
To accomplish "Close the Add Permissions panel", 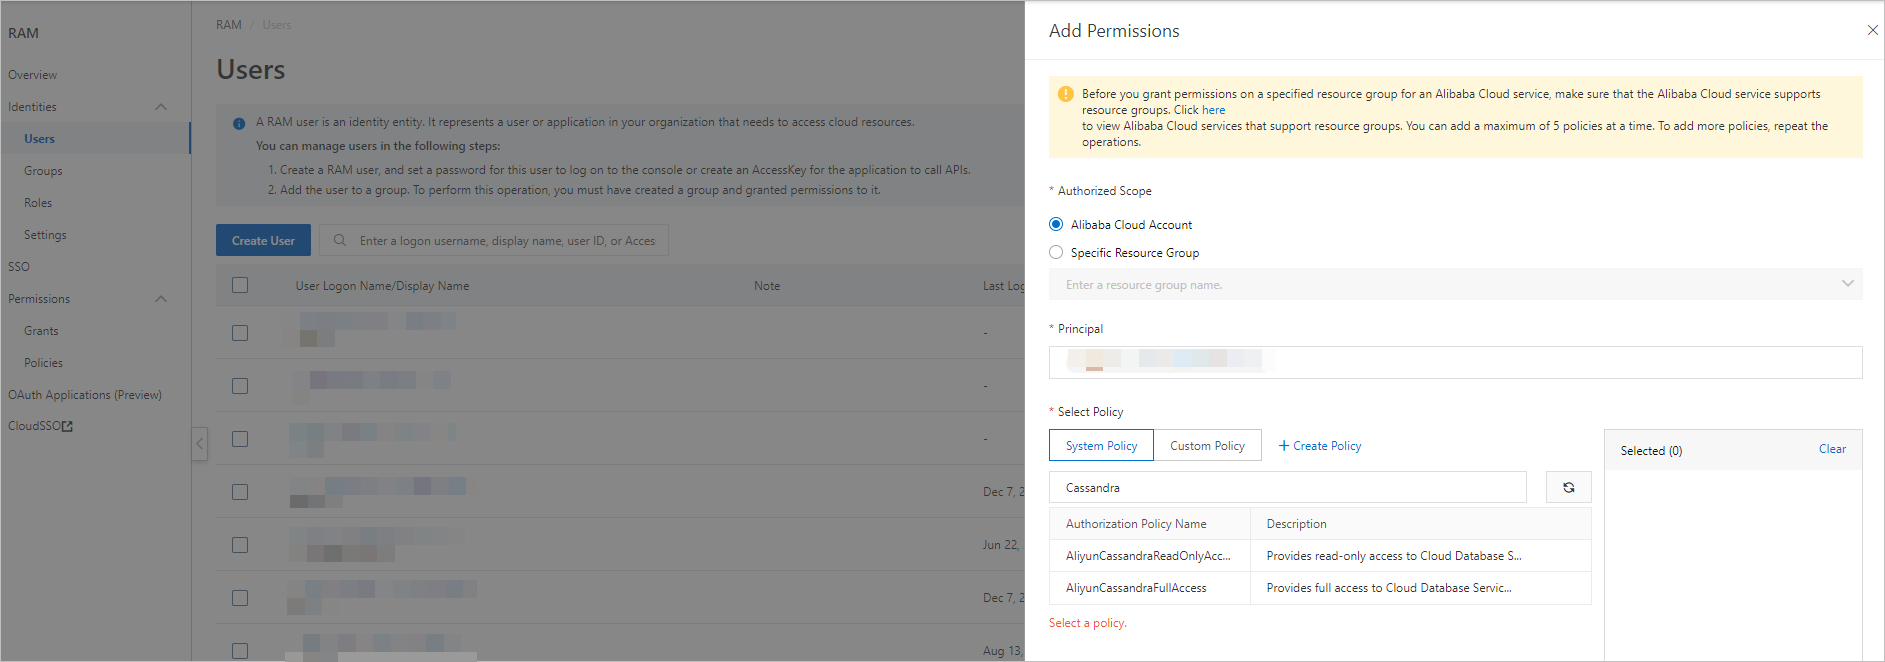I will point(1872,31).
